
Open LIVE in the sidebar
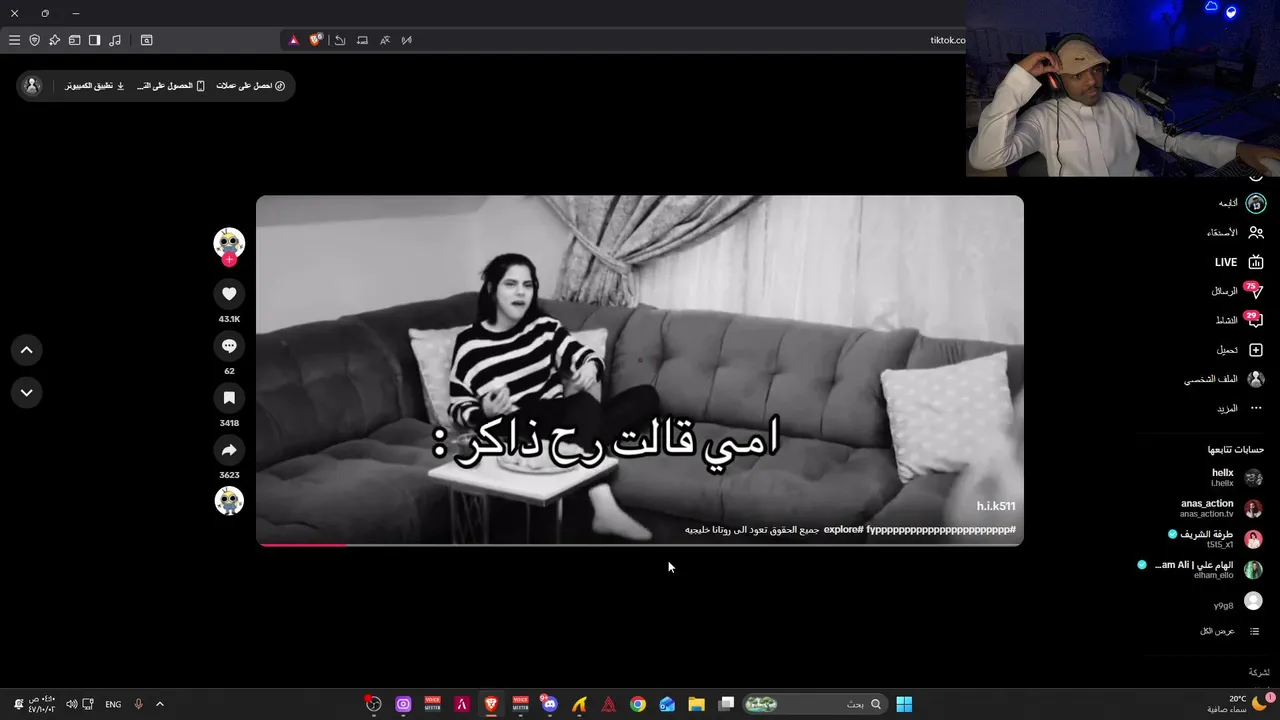(1239, 262)
